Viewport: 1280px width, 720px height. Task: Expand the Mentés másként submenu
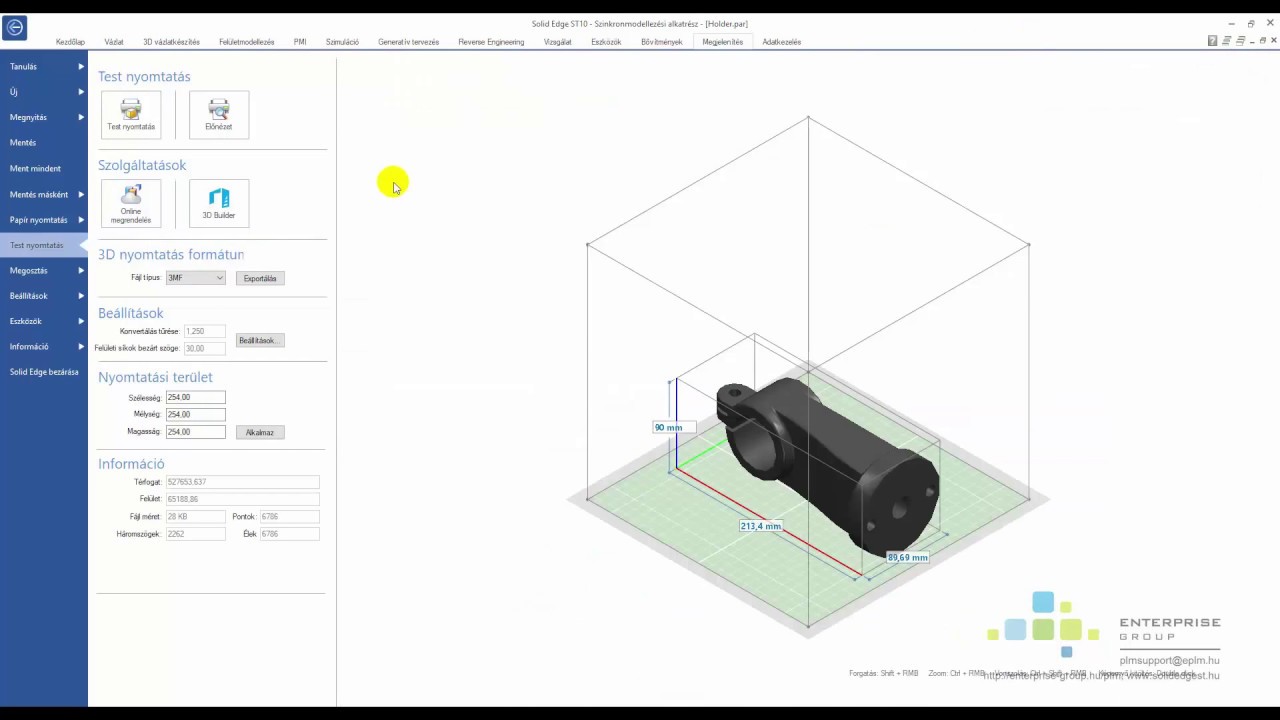click(x=81, y=194)
